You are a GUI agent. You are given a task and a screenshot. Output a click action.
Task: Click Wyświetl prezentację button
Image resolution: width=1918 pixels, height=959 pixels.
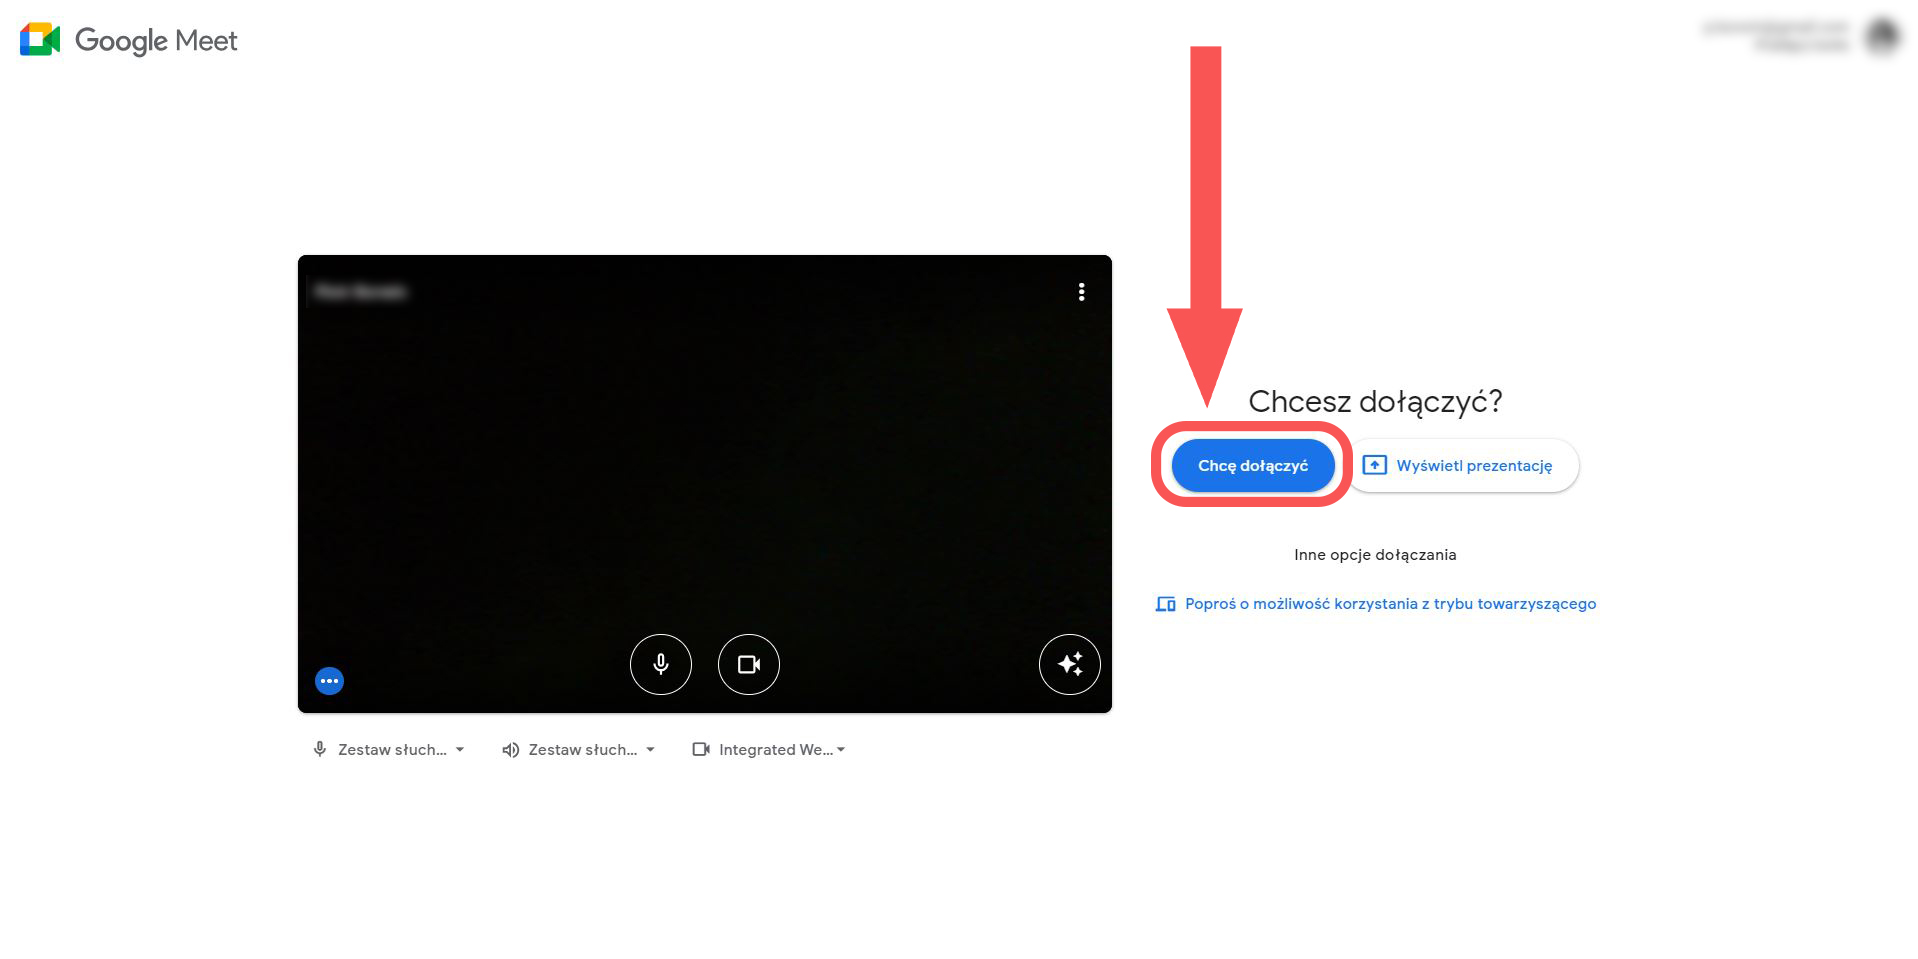tap(1463, 466)
